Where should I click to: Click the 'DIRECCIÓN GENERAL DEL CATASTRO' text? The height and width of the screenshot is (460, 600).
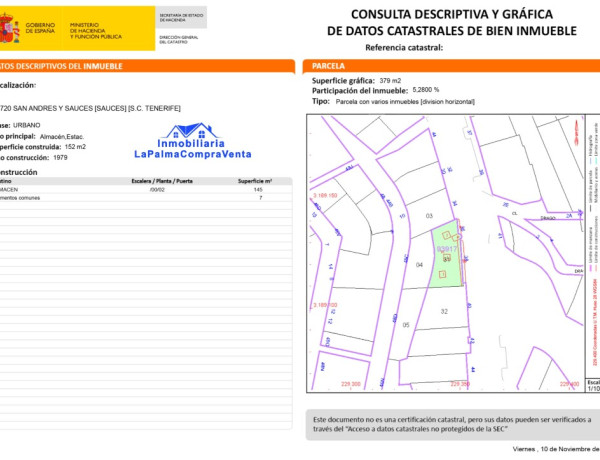tap(179, 40)
